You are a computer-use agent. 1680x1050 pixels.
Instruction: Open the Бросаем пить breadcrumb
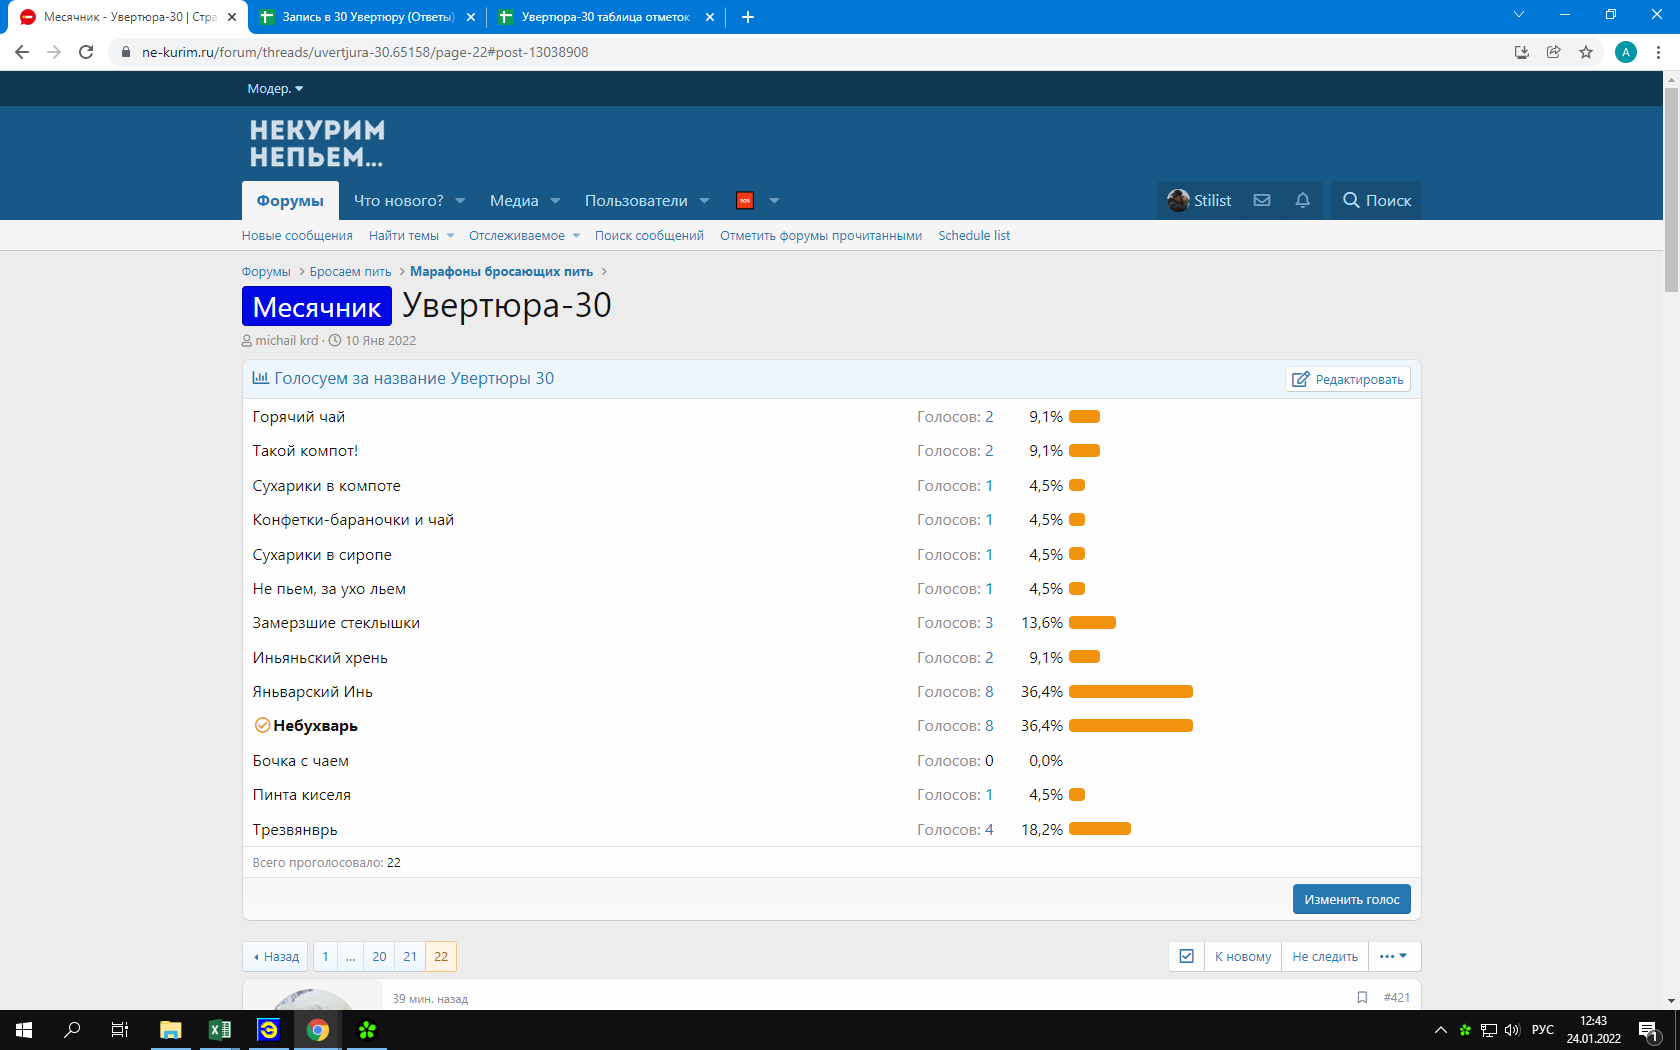coord(350,272)
